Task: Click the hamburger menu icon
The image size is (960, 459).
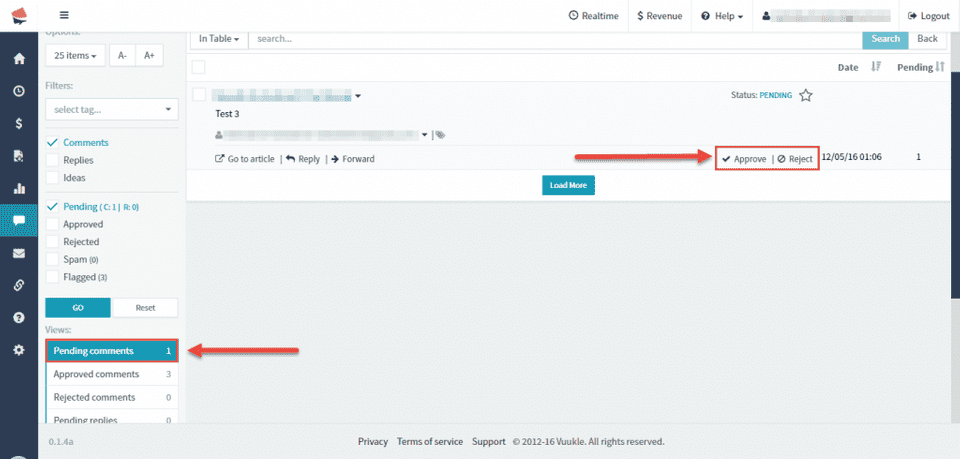Action: click(x=65, y=16)
